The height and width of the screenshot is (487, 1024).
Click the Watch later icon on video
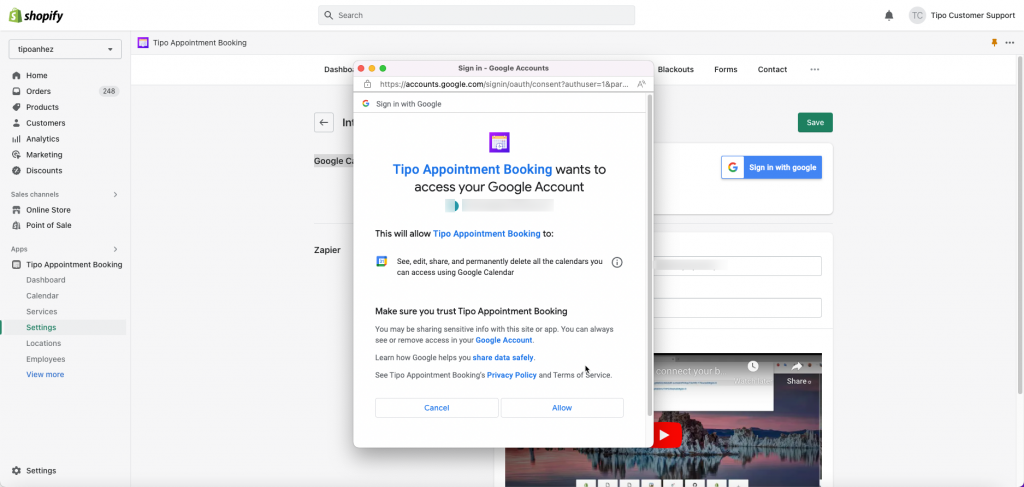click(752, 366)
